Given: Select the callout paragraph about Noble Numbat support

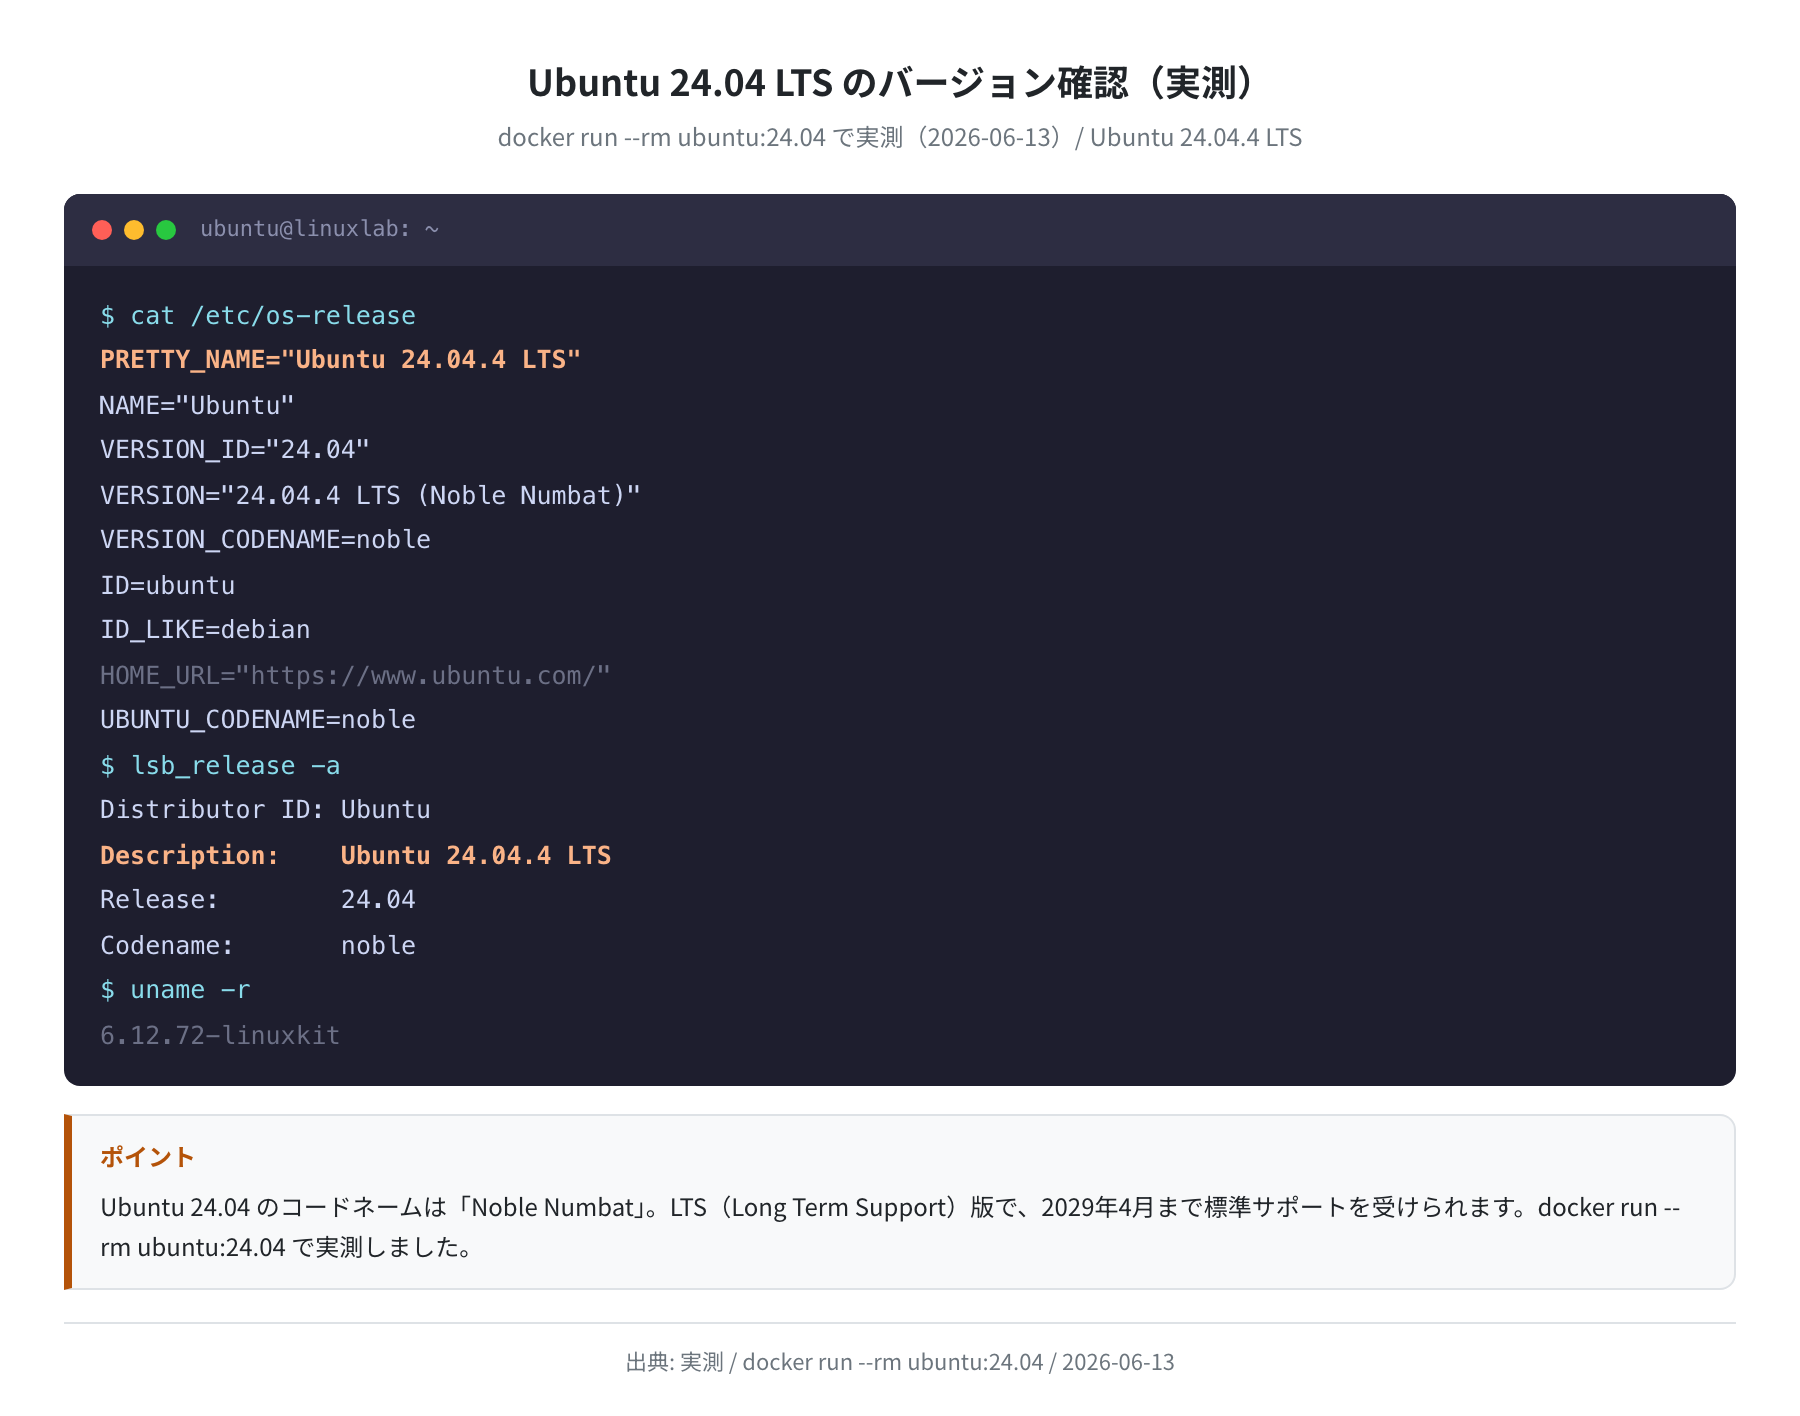Looking at the screenshot, I should click(x=890, y=1227).
